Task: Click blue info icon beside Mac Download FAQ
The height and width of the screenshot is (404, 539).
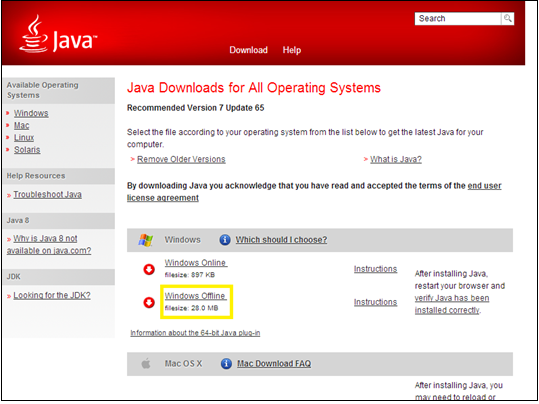Action: click(226, 363)
